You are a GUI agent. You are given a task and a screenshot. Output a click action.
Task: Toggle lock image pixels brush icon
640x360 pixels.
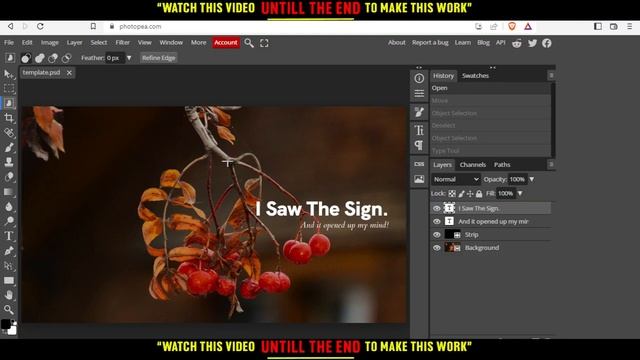(x=461, y=194)
